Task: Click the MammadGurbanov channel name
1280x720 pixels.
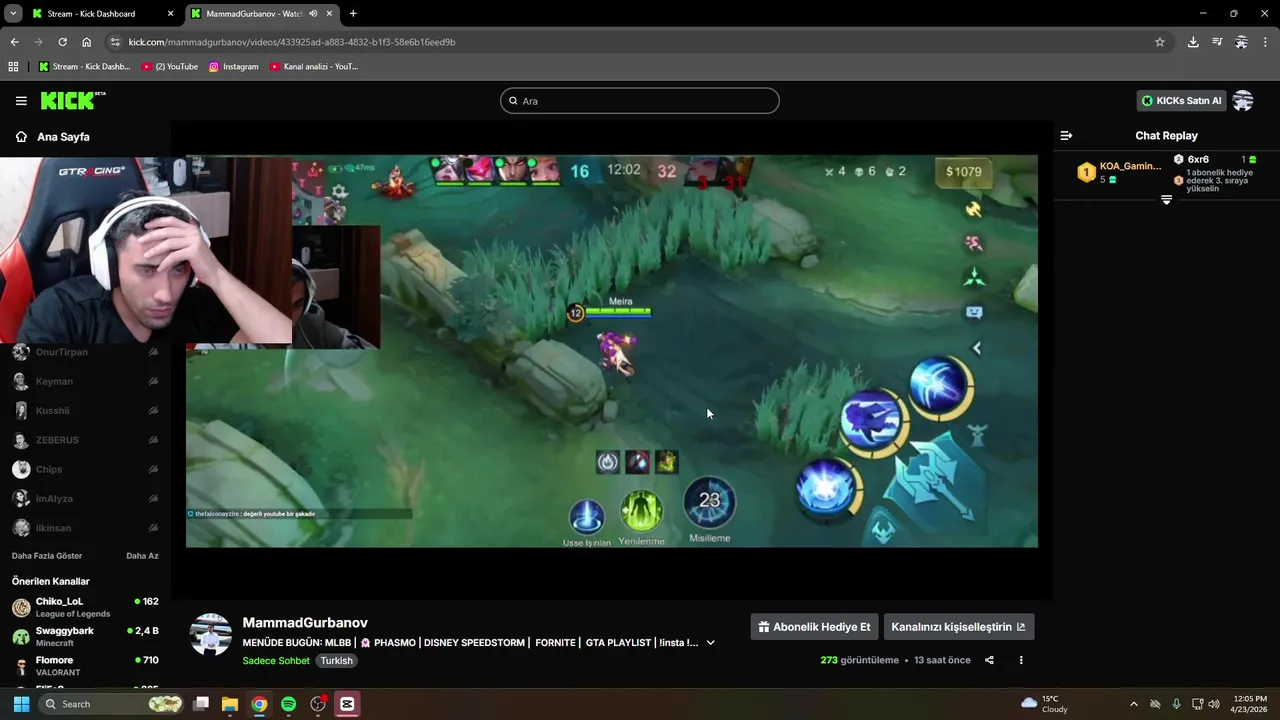Action: [305, 623]
